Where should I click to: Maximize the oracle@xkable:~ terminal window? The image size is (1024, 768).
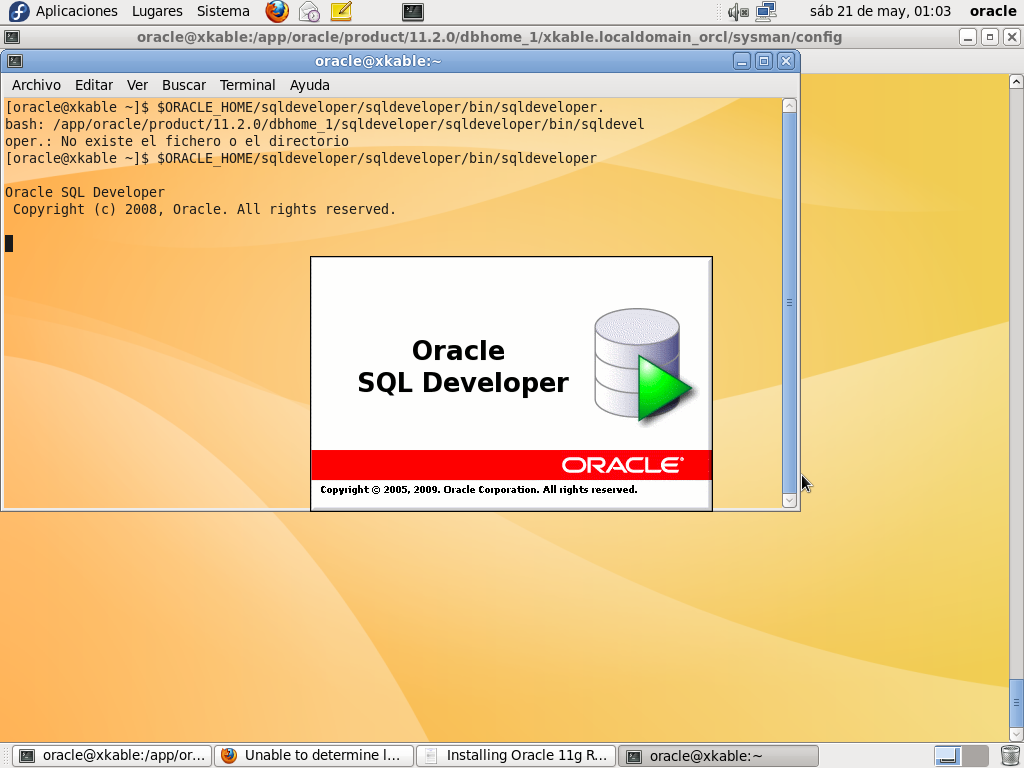pos(763,61)
